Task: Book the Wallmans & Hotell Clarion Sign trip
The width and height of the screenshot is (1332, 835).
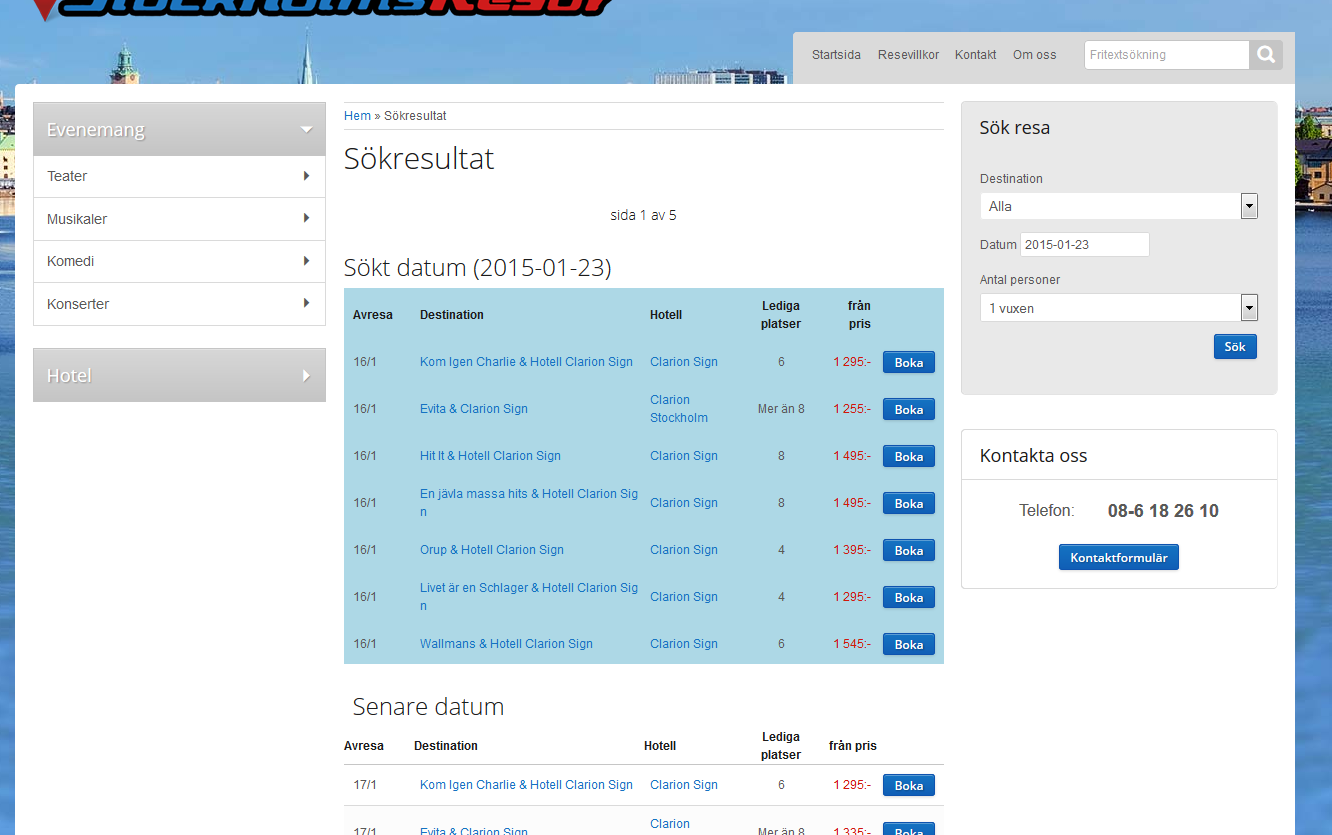Action: pos(908,644)
